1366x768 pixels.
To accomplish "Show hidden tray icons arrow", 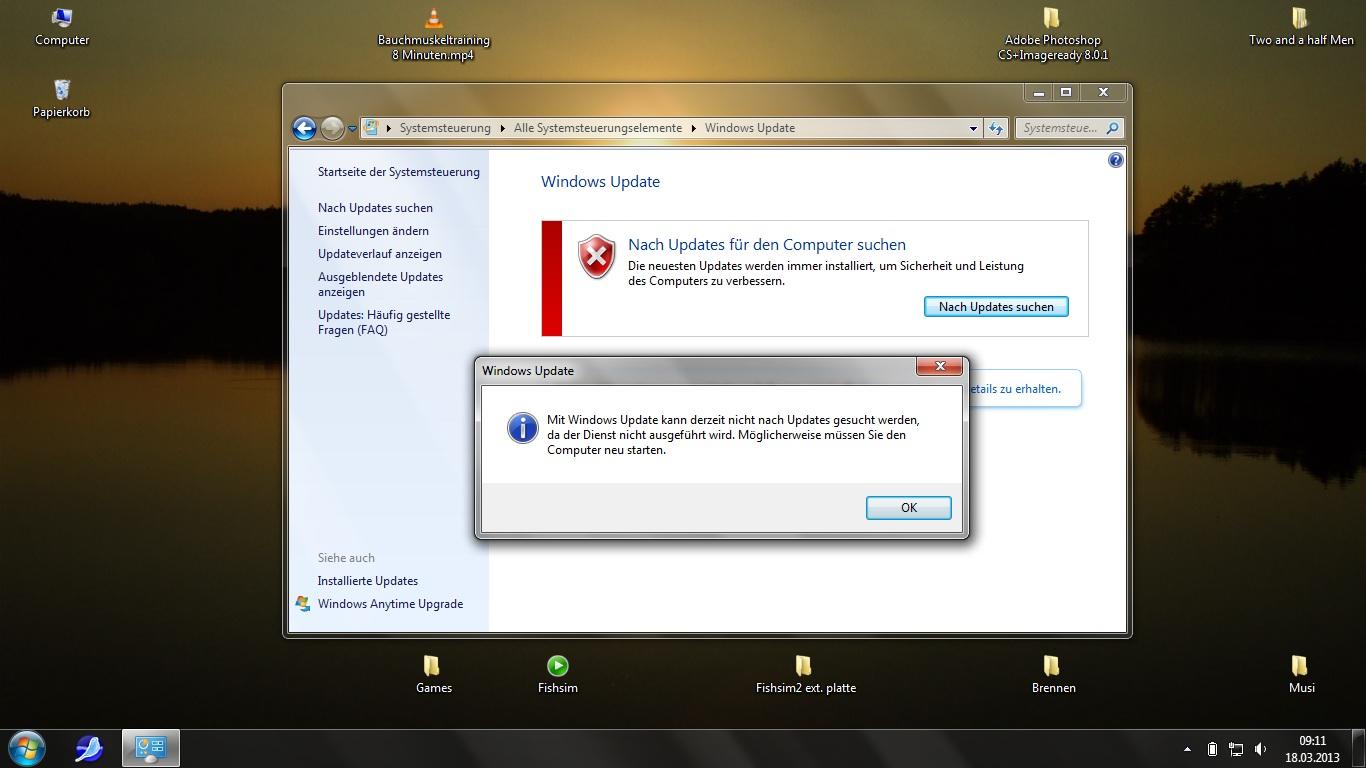I will coord(1187,749).
